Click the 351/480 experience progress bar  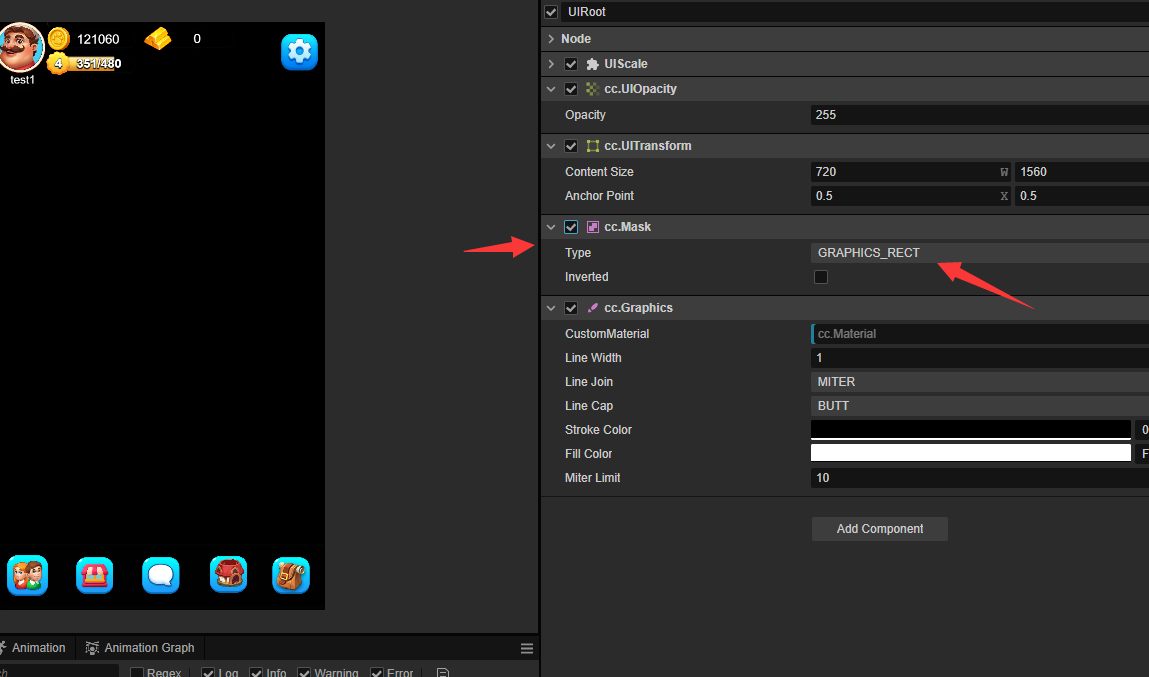pos(94,64)
